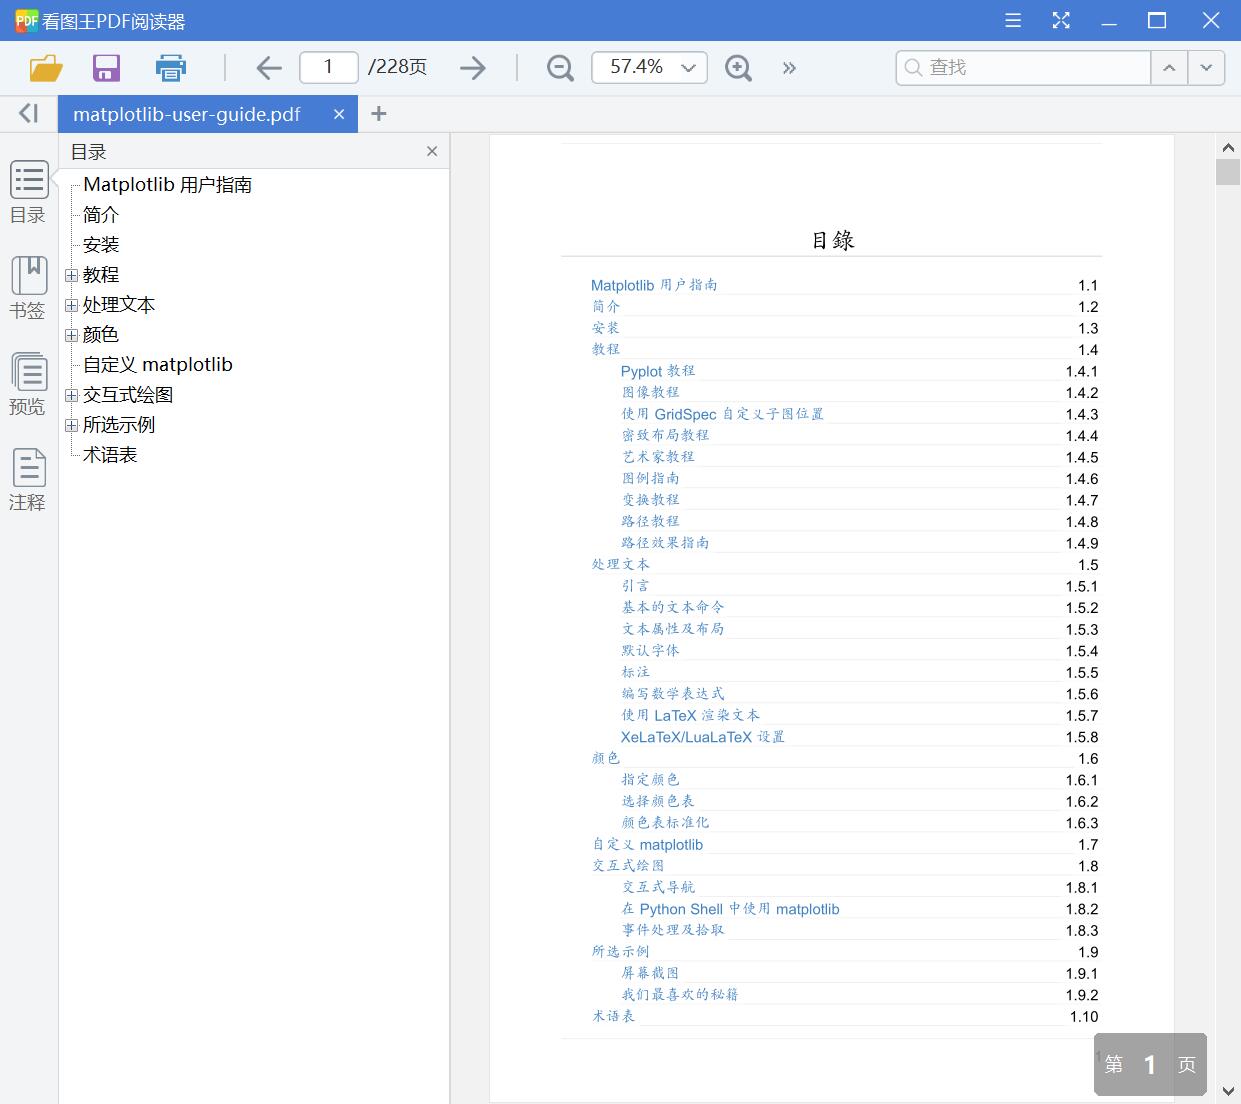1241x1104 pixels.
Task: Expand the 所选示例 tree node
Action: pyautogui.click(x=71, y=424)
